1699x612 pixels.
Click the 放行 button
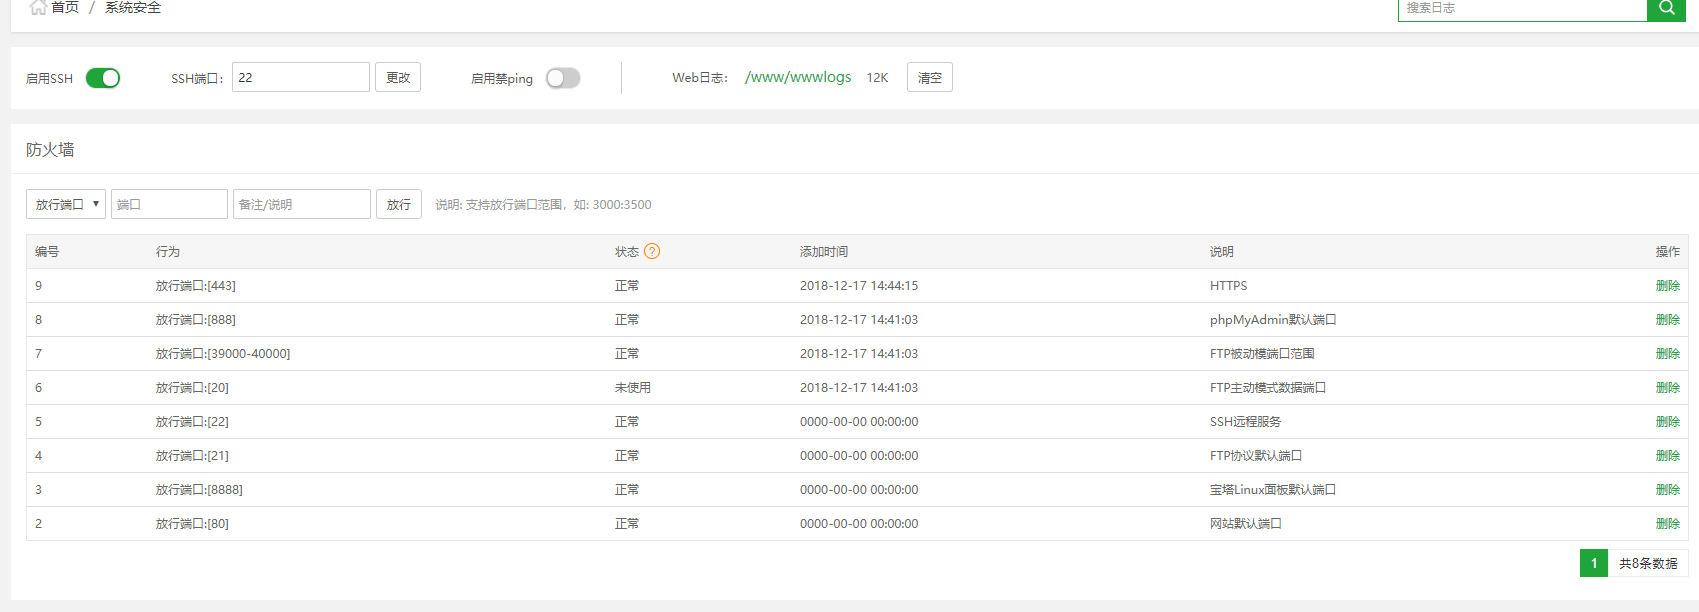399,204
